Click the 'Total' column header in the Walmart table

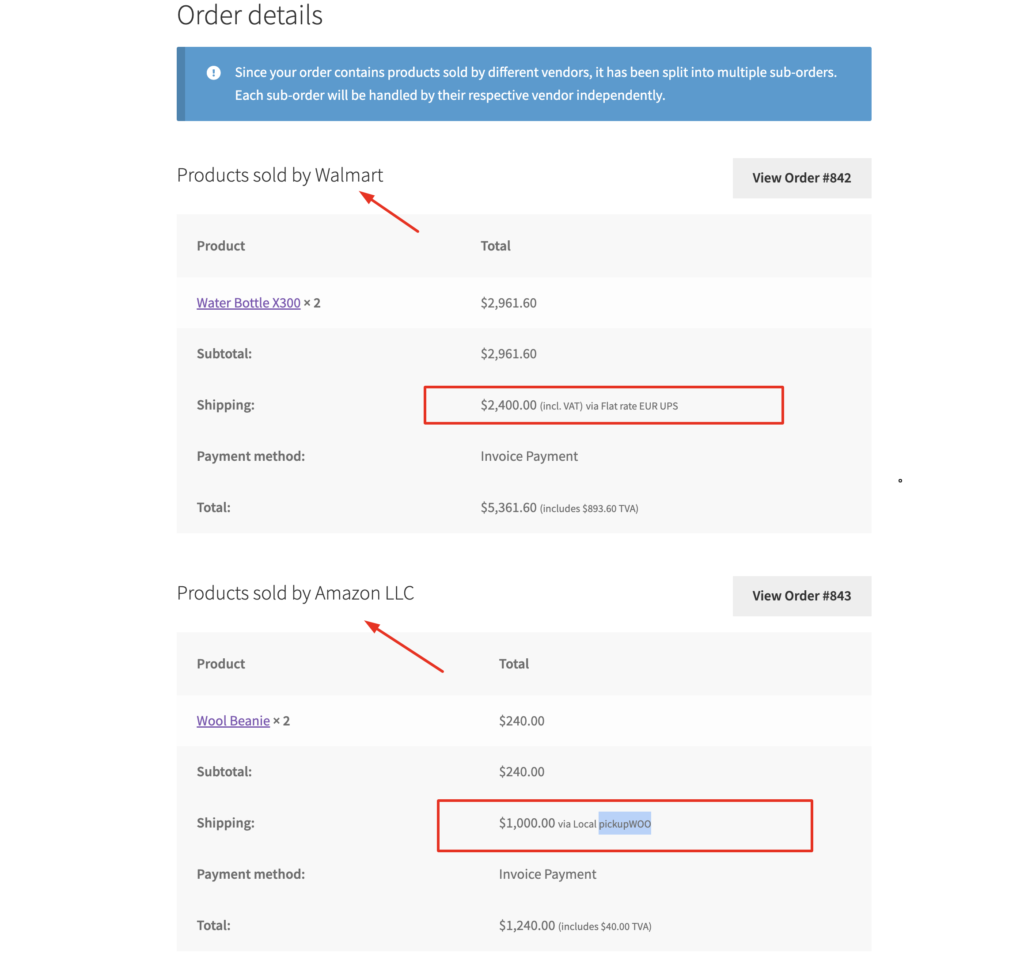495,246
